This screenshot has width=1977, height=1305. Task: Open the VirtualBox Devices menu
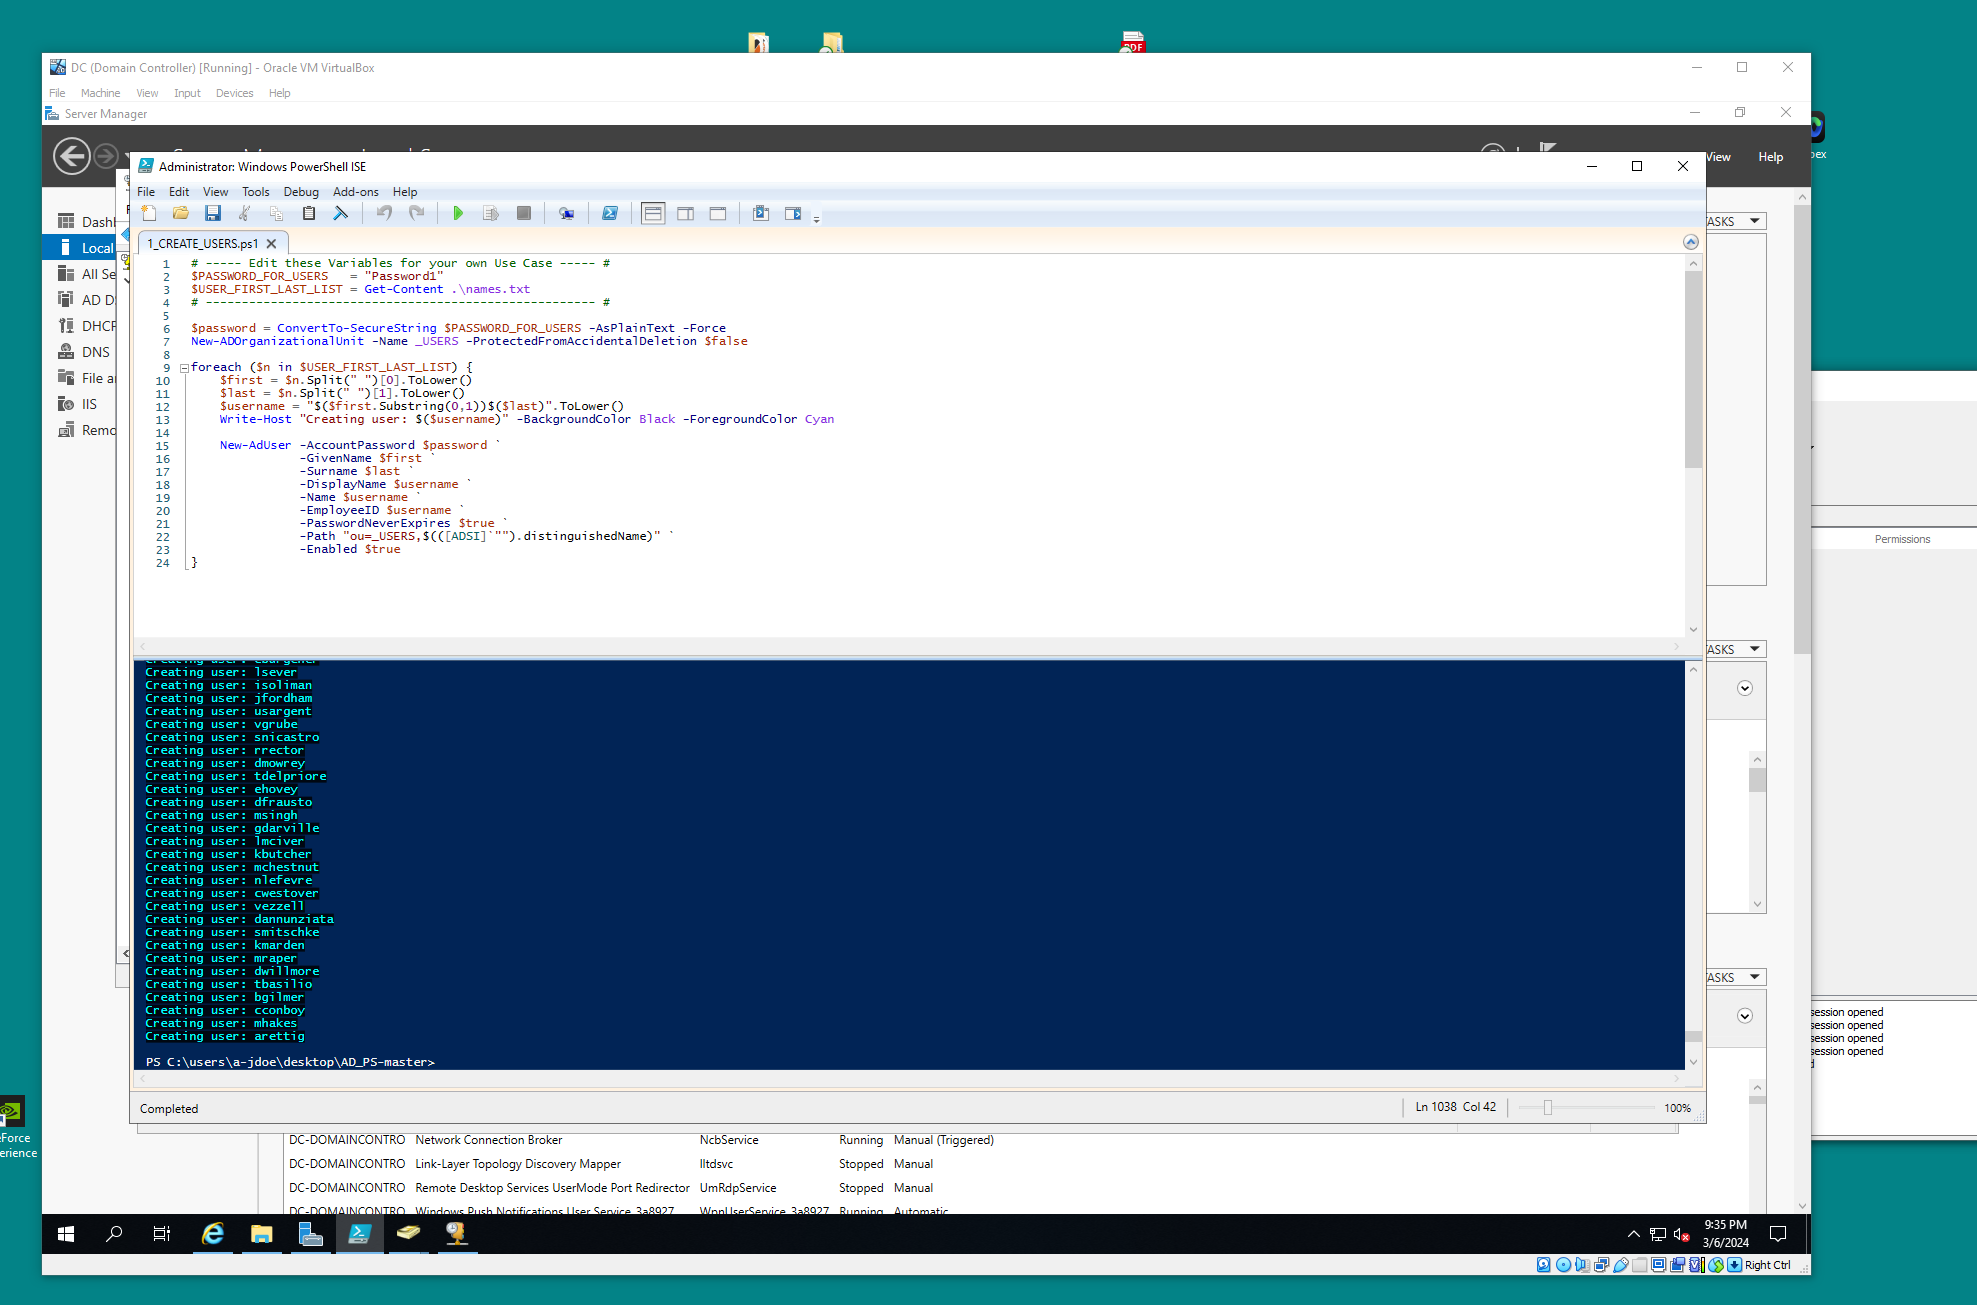(x=234, y=93)
